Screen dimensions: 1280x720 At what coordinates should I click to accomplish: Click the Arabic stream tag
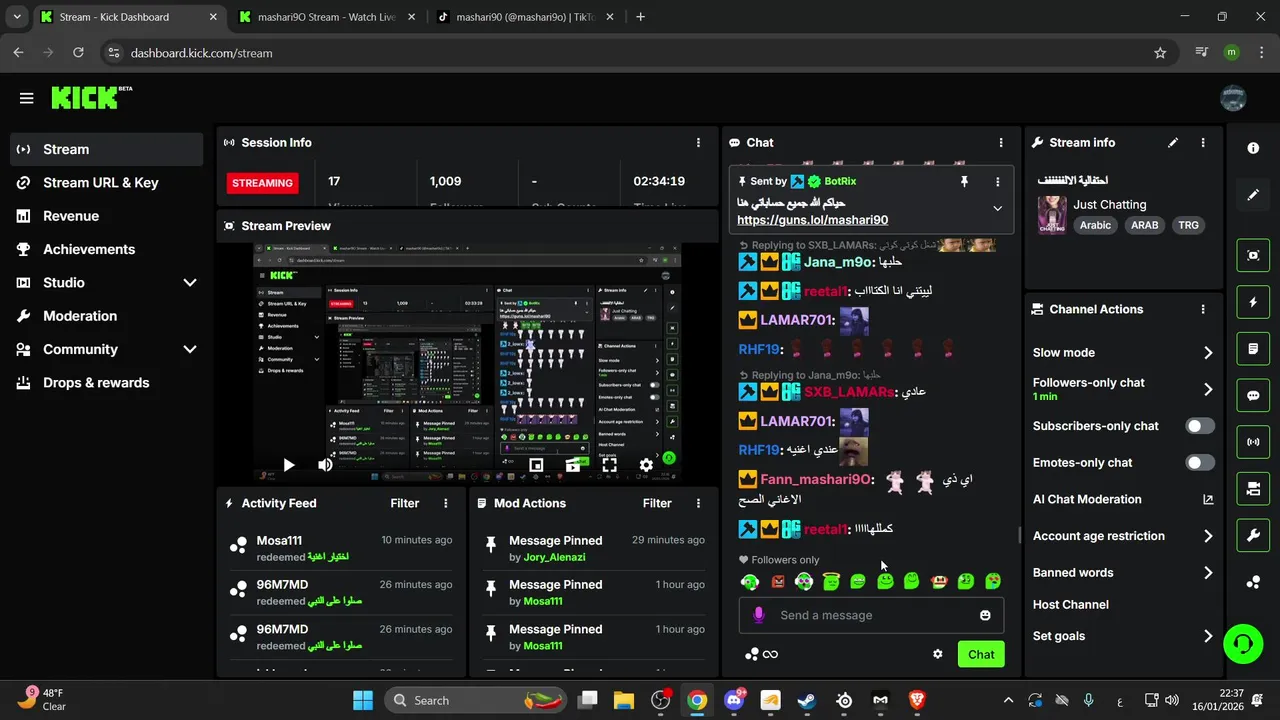(1095, 225)
